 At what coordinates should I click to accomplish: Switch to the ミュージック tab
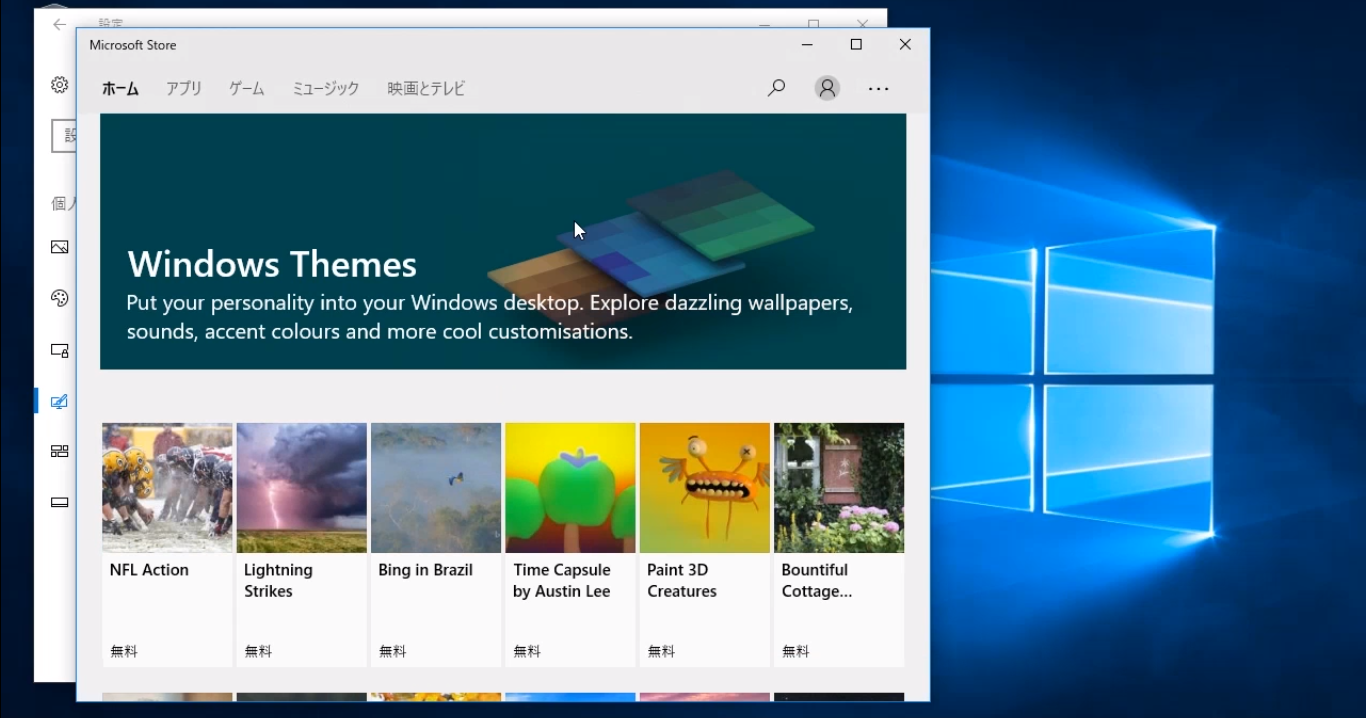point(325,88)
